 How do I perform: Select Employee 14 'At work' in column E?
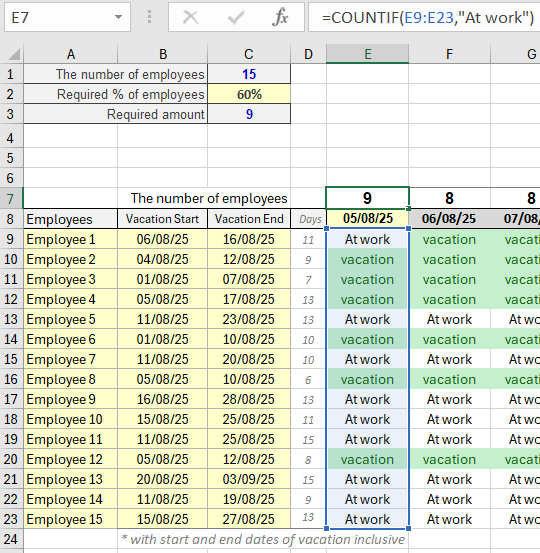coord(368,499)
